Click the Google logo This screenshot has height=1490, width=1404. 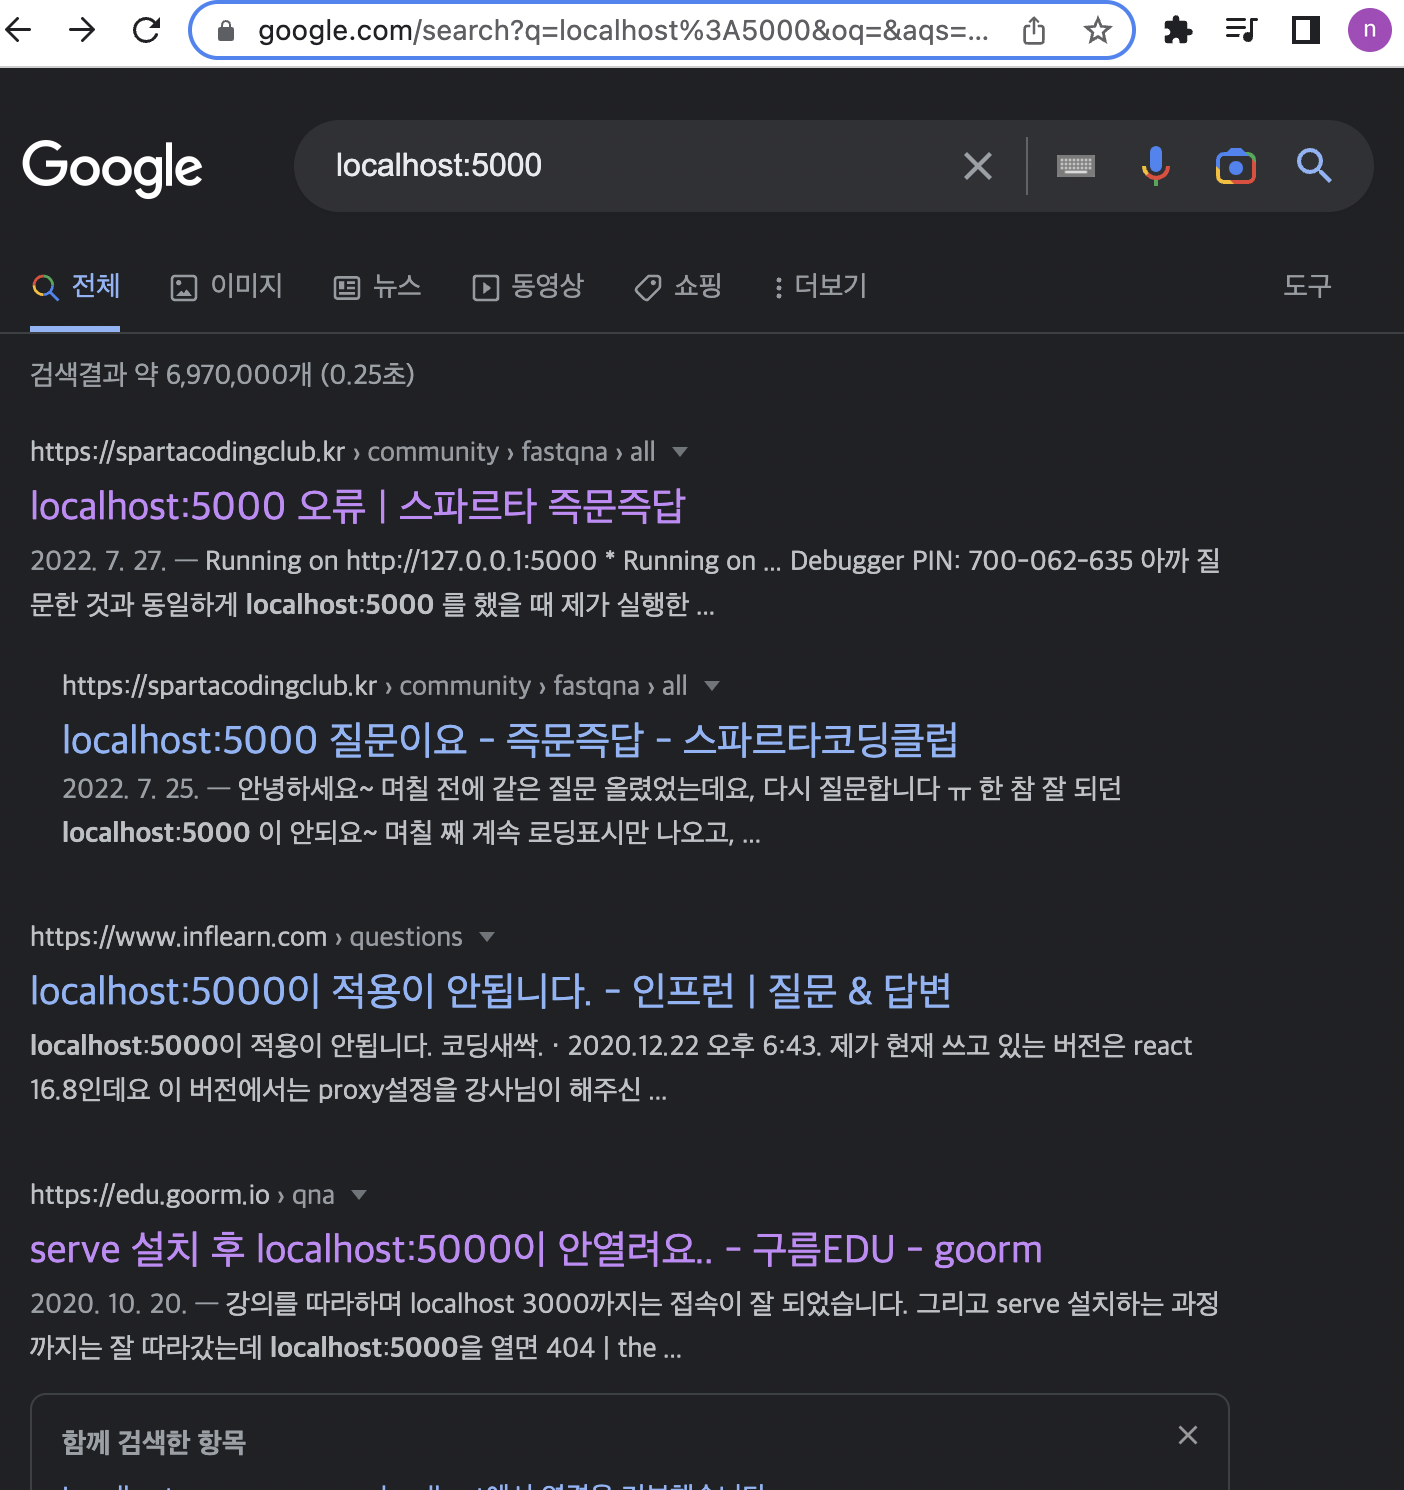pyautogui.click(x=113, y=167)
